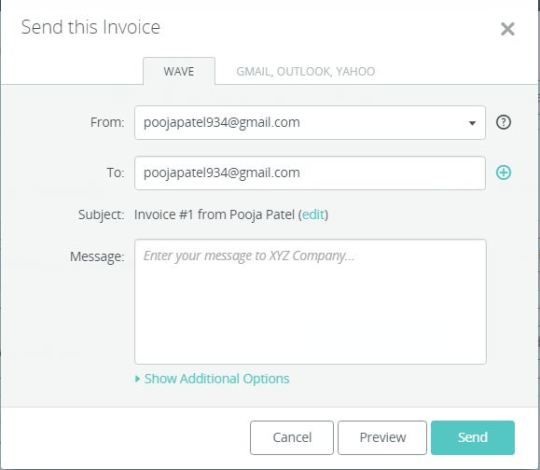The height and width of the screenshot is (470, 540).
Task: Add another recipient with the plus icon
Action: (503, 173)
